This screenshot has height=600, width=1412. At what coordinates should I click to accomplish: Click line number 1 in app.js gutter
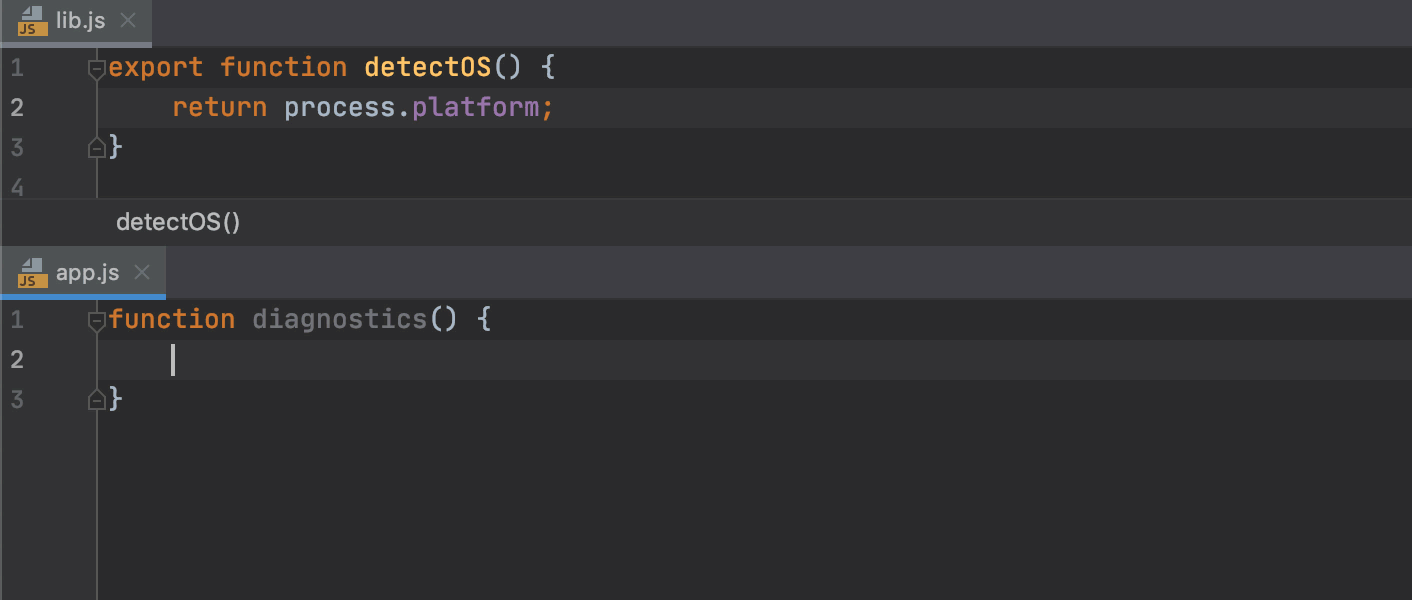click(16, 319)
